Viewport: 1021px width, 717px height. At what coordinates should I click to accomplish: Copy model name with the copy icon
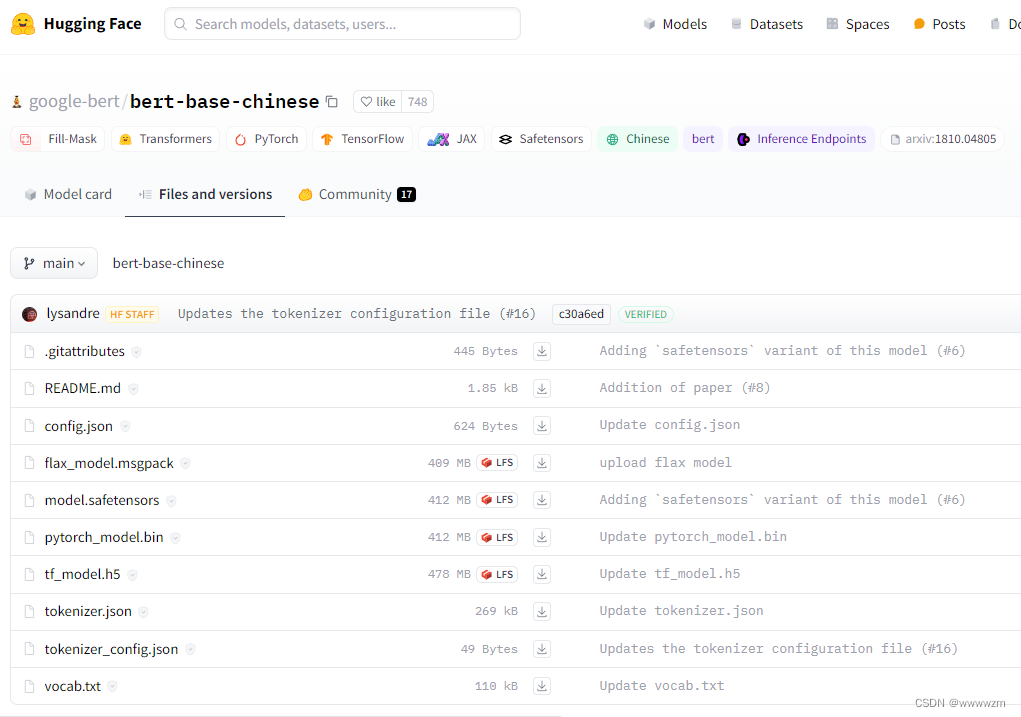pos(332,102)
